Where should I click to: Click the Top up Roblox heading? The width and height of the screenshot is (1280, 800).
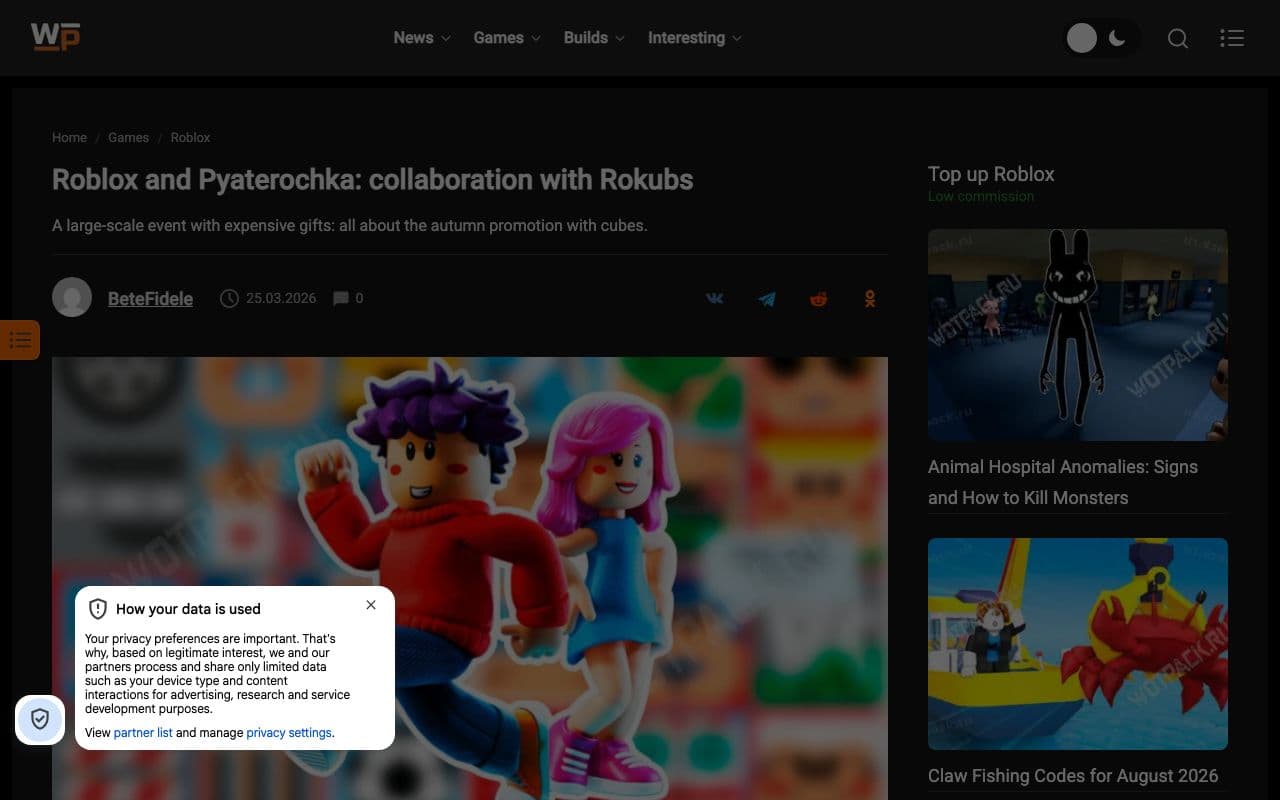991,174
